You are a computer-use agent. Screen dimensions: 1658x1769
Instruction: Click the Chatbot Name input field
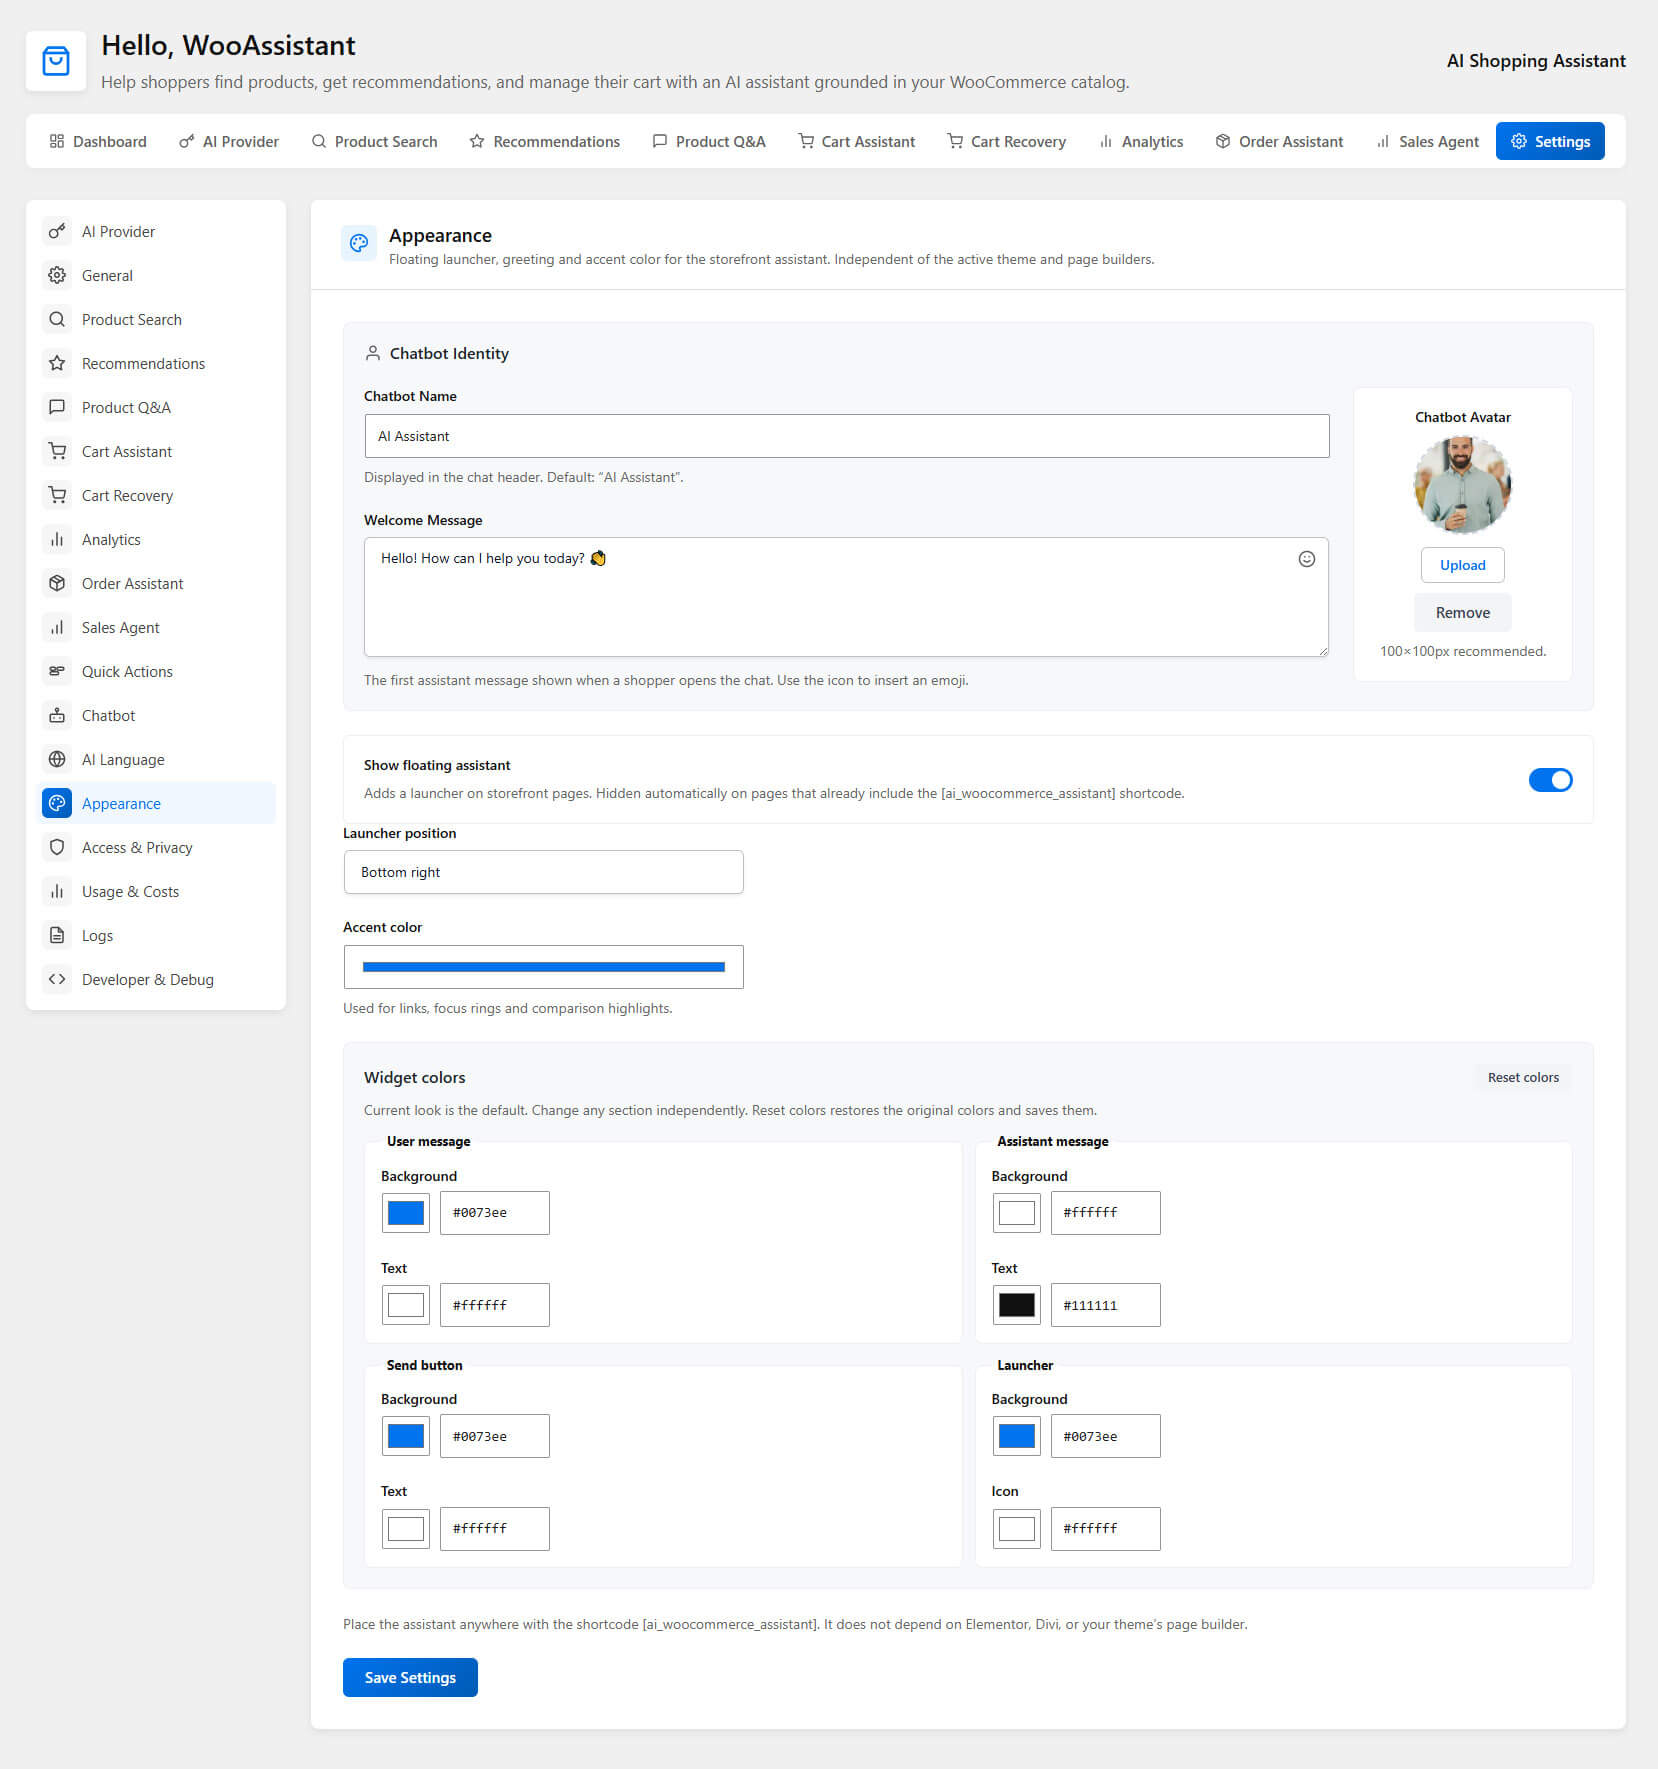[x=847, y=436]
